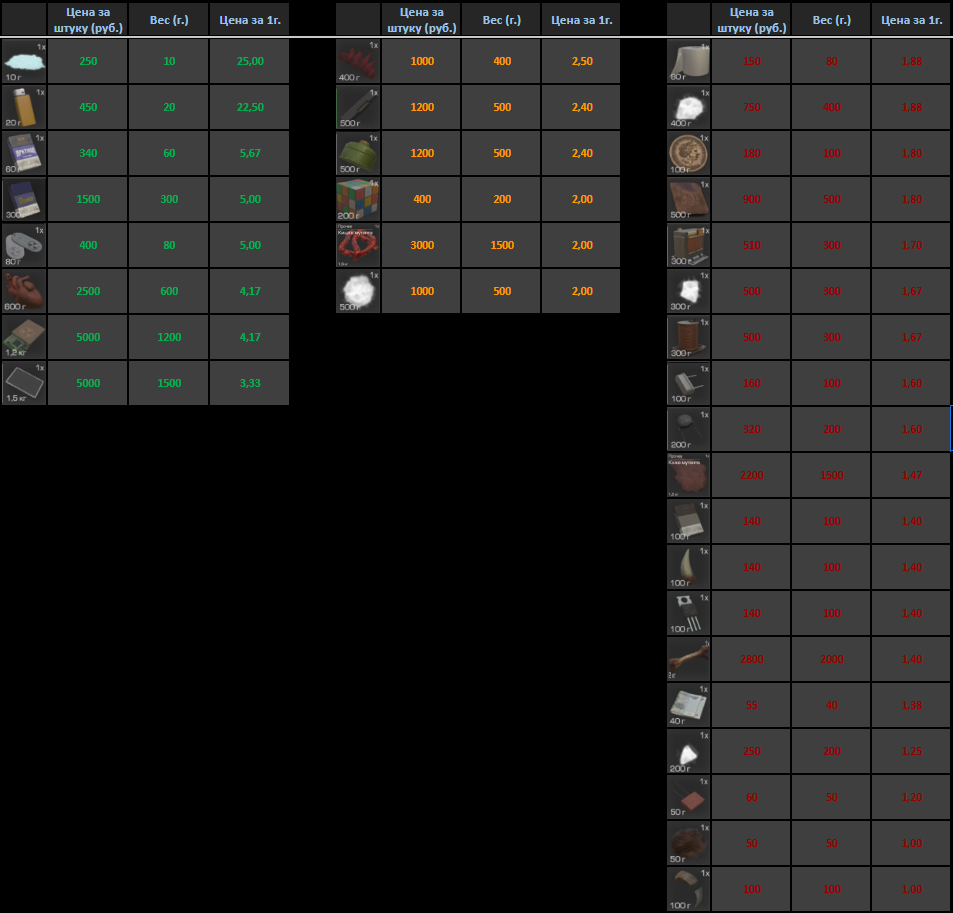
Task: Click the green table's 'Вес (г.)' header
Action: 169,20
